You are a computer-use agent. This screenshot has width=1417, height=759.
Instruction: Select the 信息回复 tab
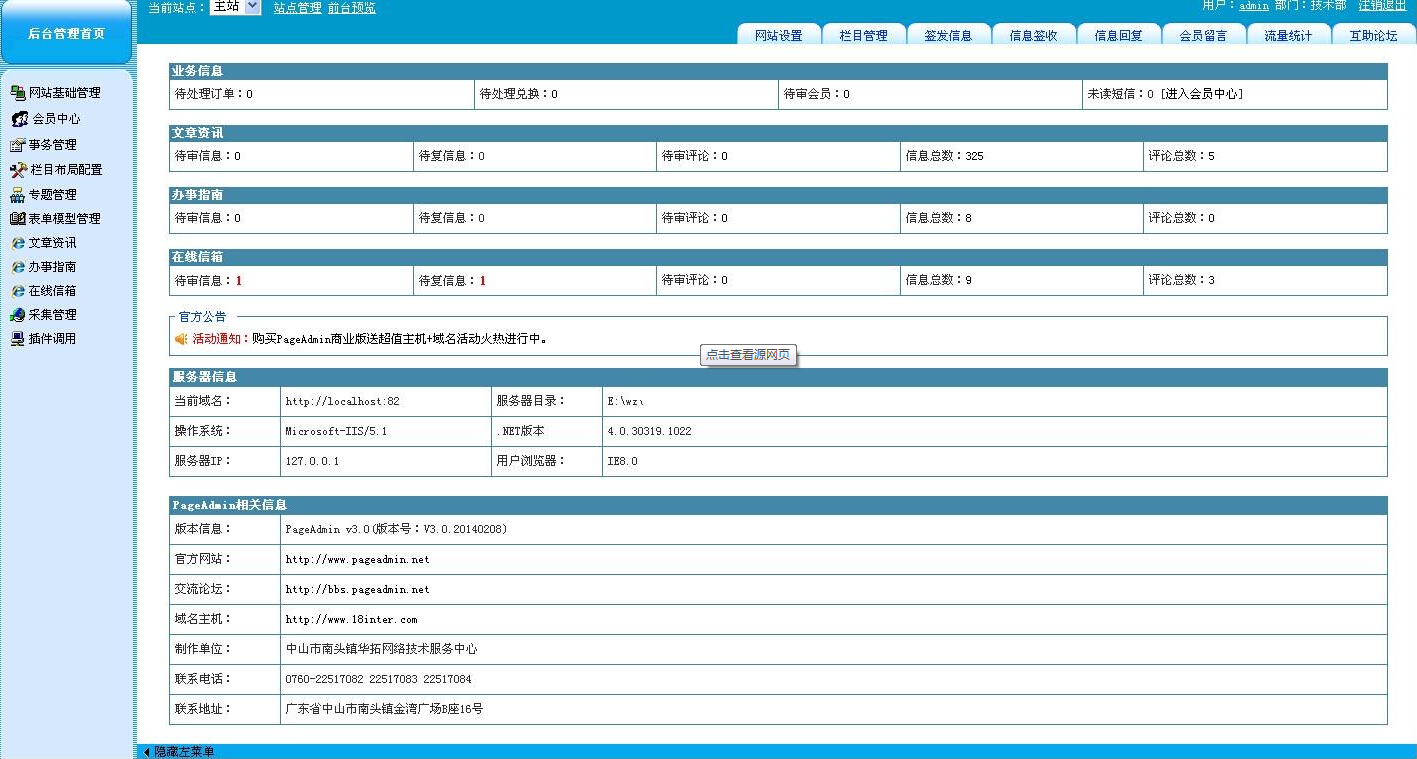pos(1119,35)
